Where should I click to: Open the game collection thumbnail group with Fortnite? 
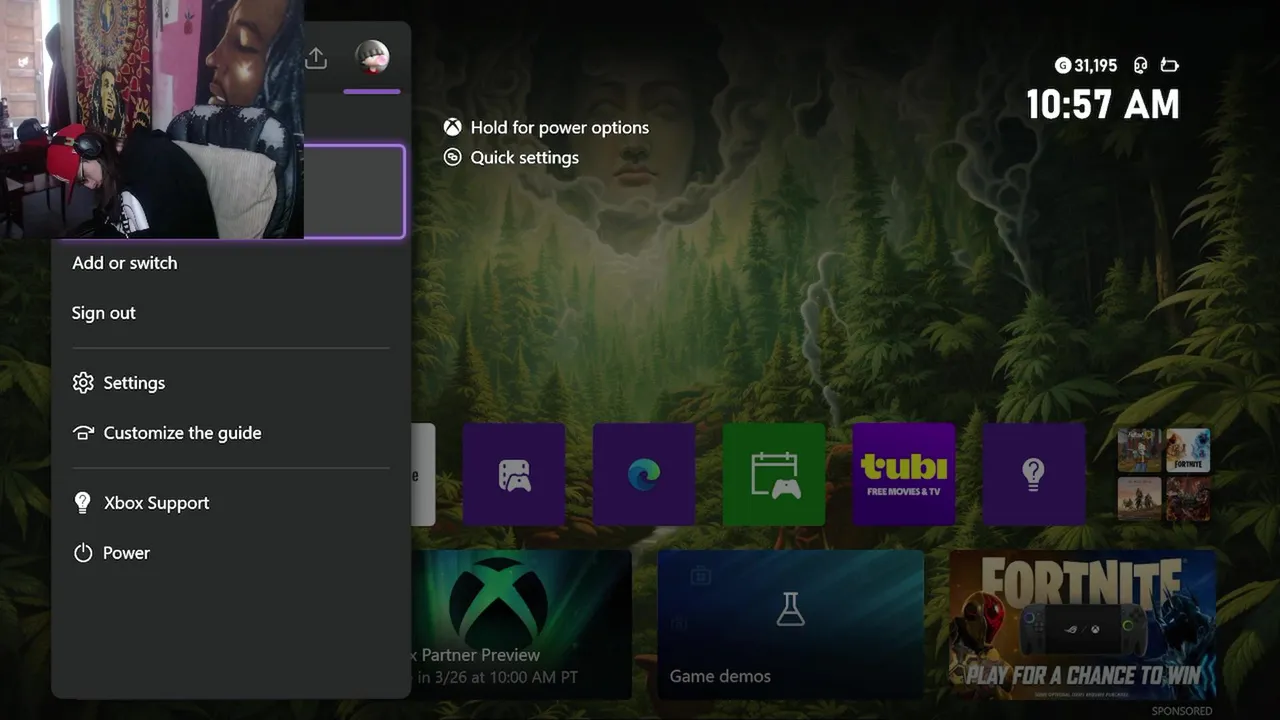pos(1164,474)
